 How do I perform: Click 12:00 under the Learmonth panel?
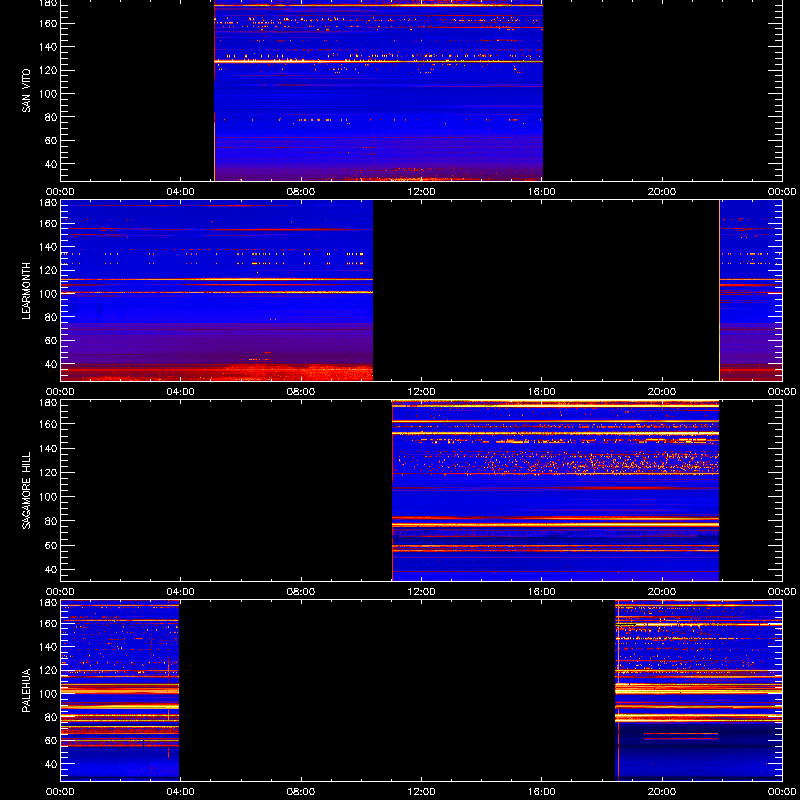click(x=421, y=392)
